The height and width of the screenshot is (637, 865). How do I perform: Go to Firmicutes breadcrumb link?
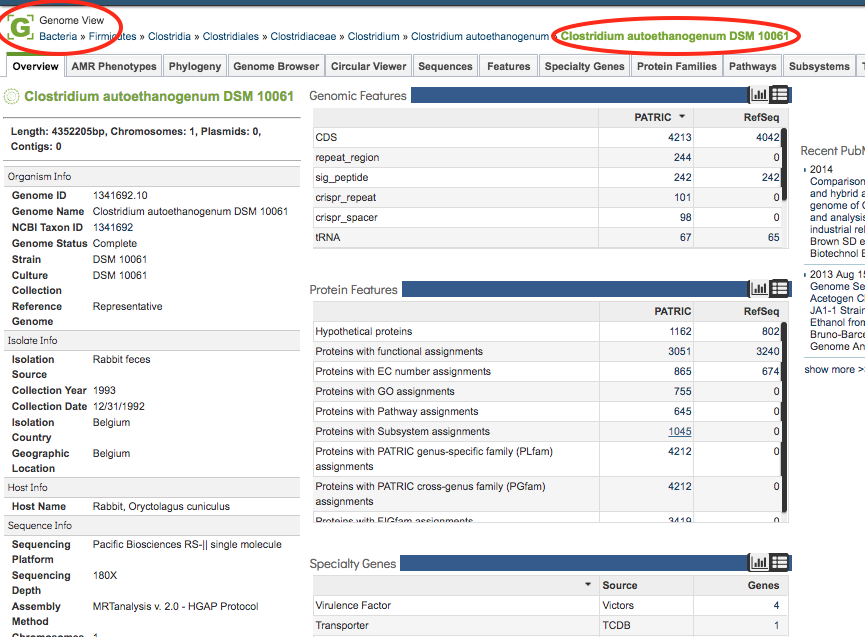click(x=113, y=36)
